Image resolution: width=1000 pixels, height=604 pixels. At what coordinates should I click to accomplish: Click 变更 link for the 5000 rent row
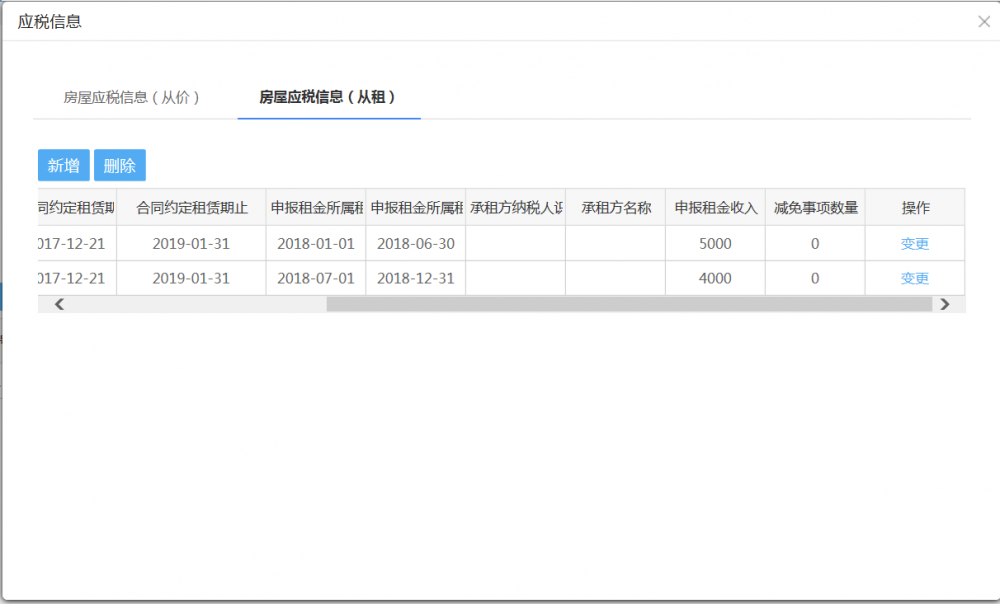[914, 243]
